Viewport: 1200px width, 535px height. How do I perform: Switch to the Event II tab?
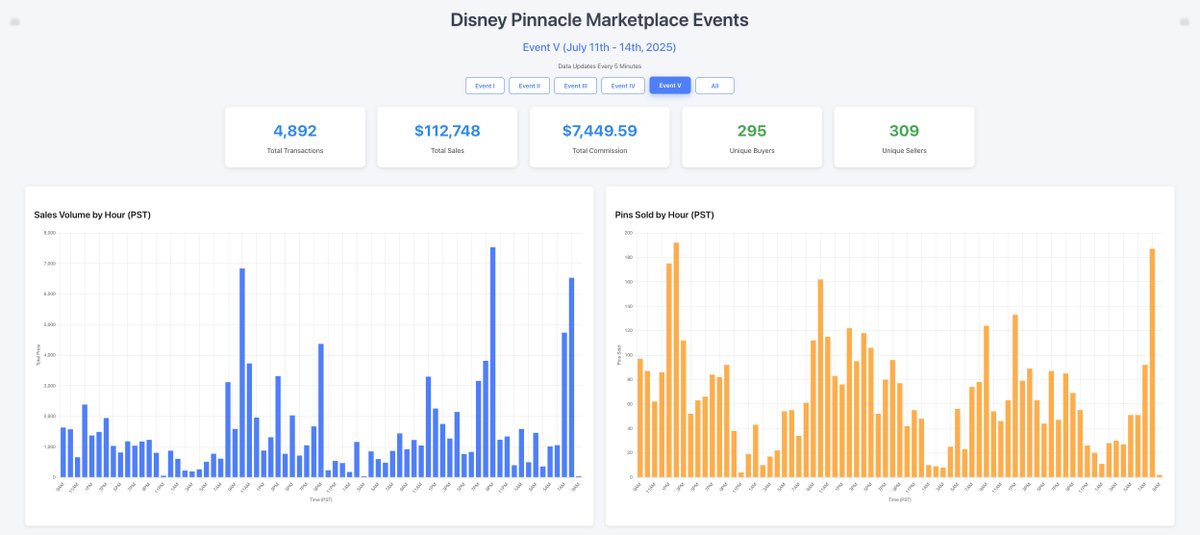[530, 86]
